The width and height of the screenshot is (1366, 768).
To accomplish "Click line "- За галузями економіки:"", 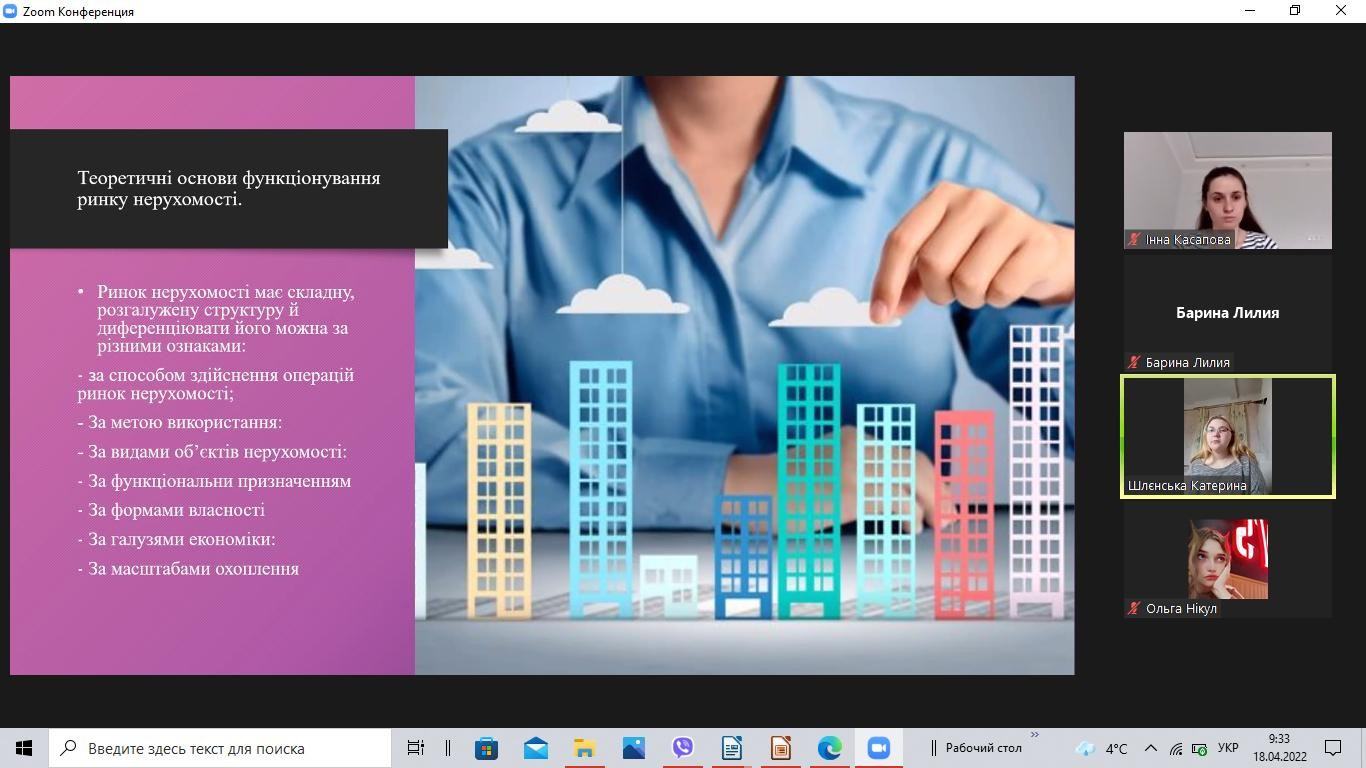I will click(x=176, y=539).
